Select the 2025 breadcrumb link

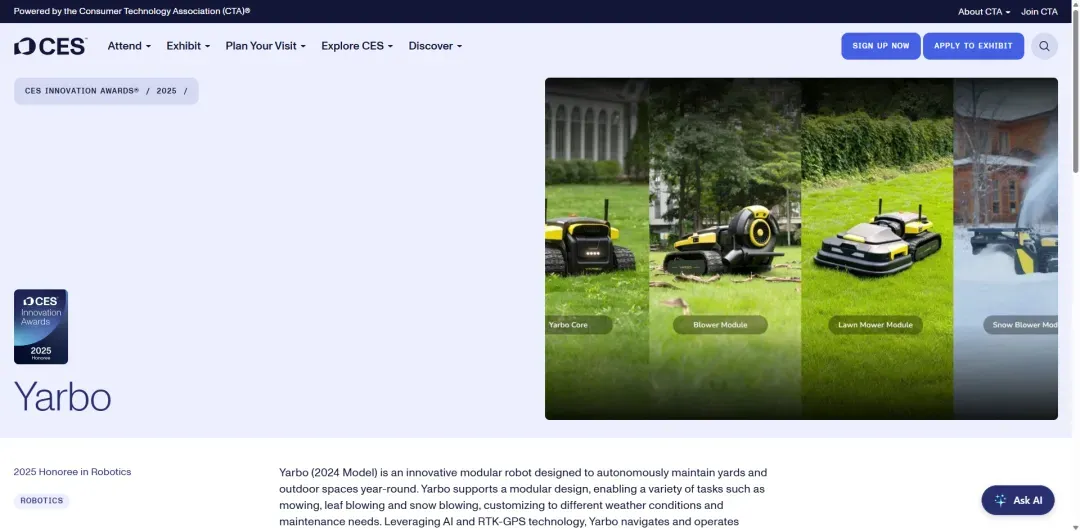pyautogui.click(x=166, y=91)
